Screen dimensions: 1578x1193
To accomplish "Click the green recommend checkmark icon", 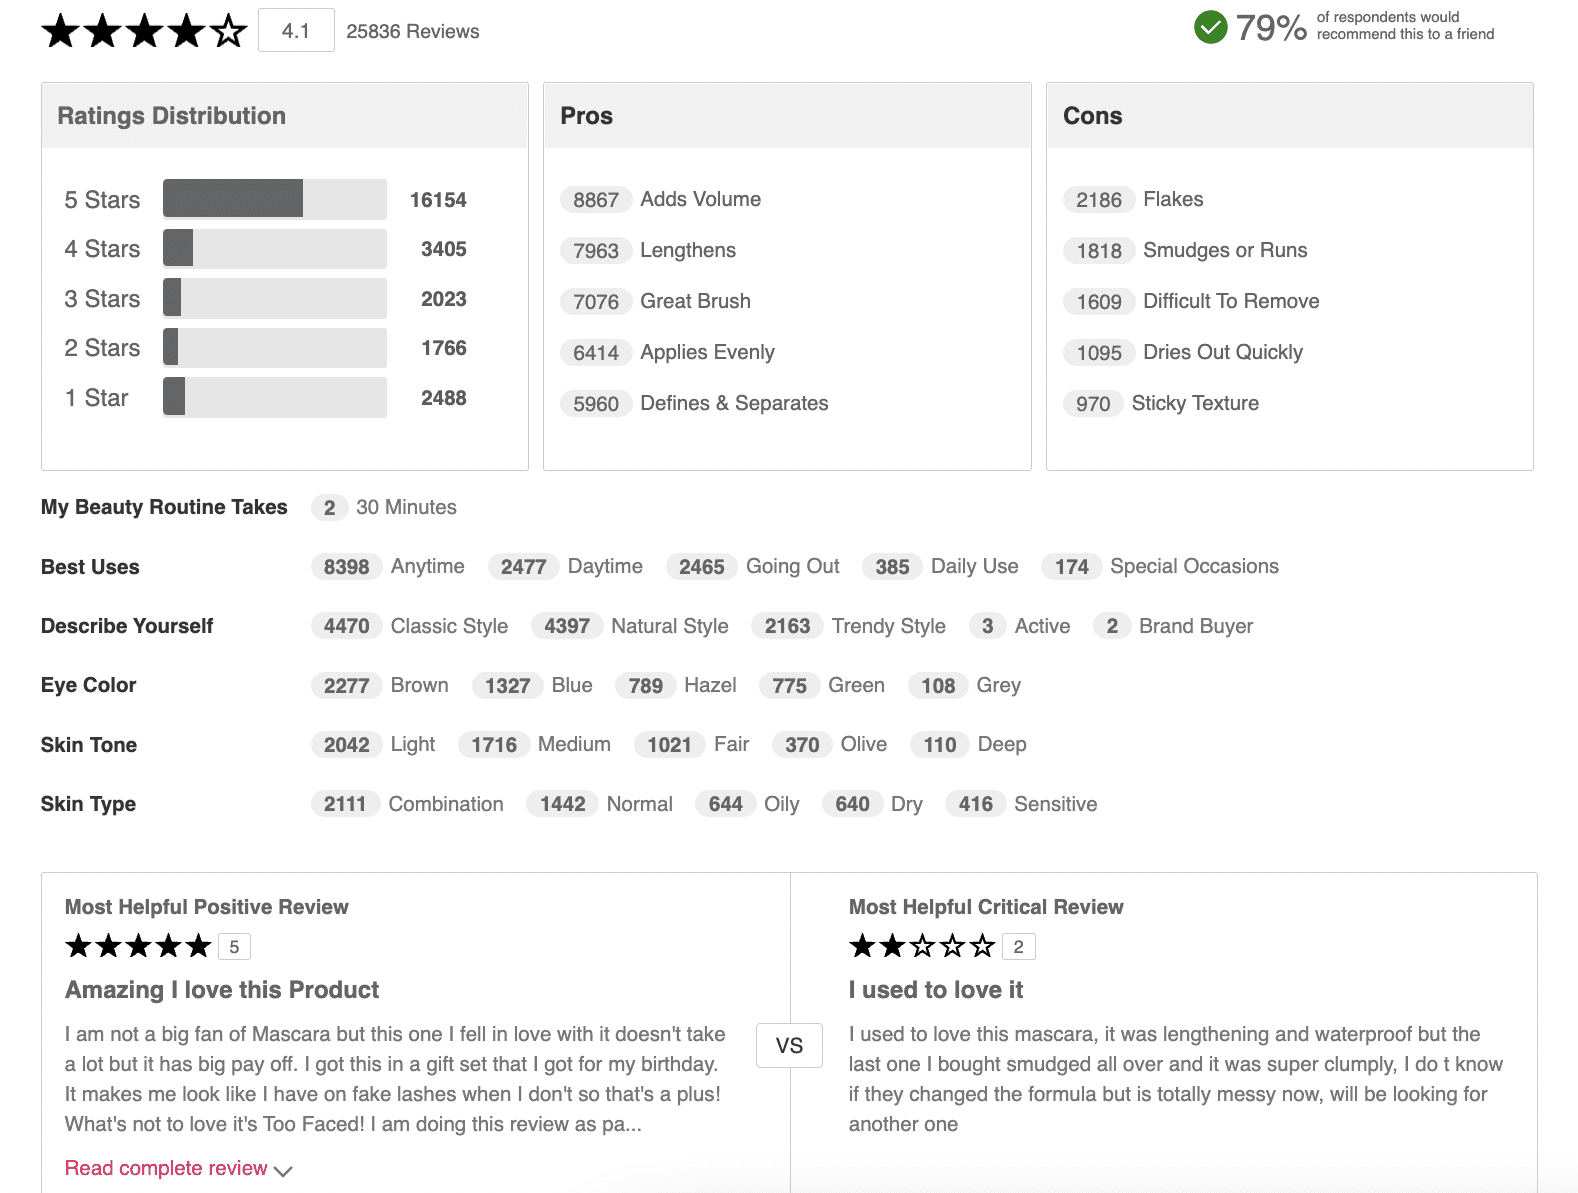I will [x=1210, y=27].
